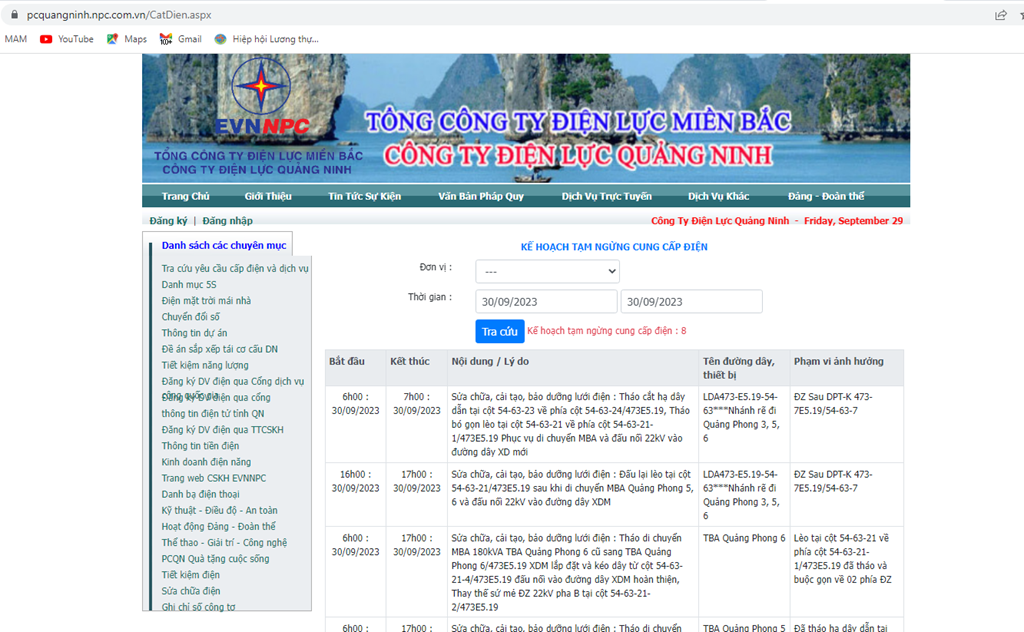Open the Thông tin tiền điện category
The width and height of the screenshot is (1024, 632).
click(x=200, y=446)
